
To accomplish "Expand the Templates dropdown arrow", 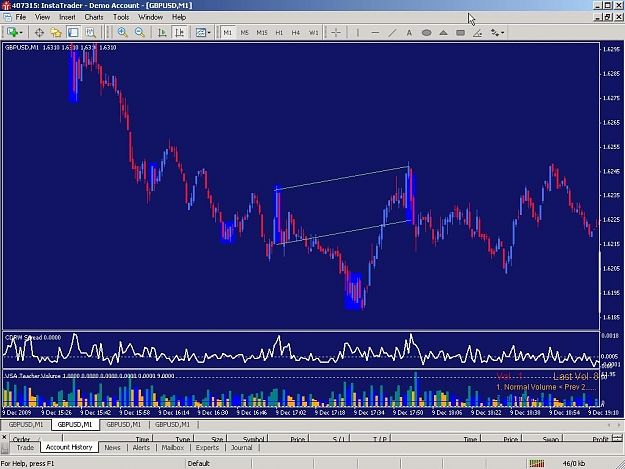I will tap(209, 33).
